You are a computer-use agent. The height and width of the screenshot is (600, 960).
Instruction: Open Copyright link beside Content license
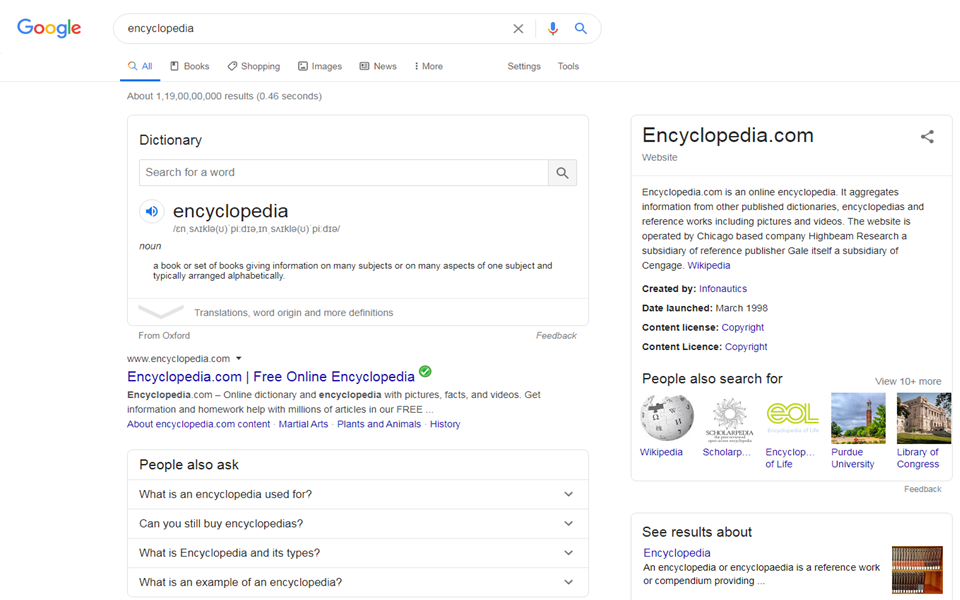pyautogui.click(x=743, y=328)
